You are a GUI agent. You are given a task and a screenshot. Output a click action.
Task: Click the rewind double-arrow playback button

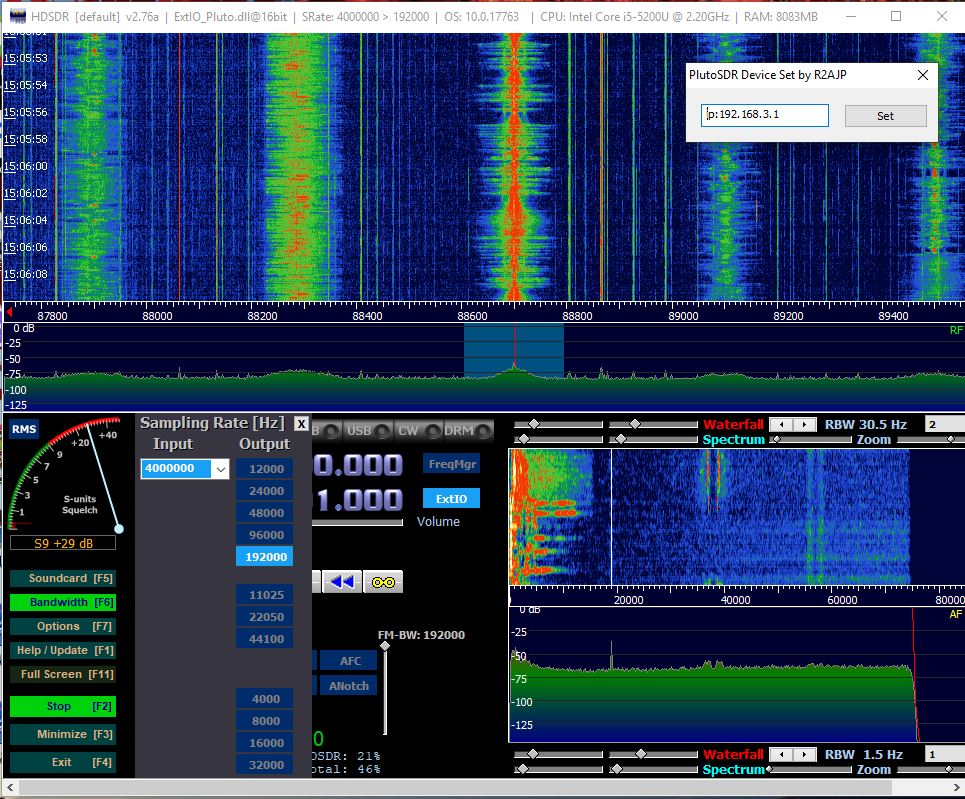point(341,581)
